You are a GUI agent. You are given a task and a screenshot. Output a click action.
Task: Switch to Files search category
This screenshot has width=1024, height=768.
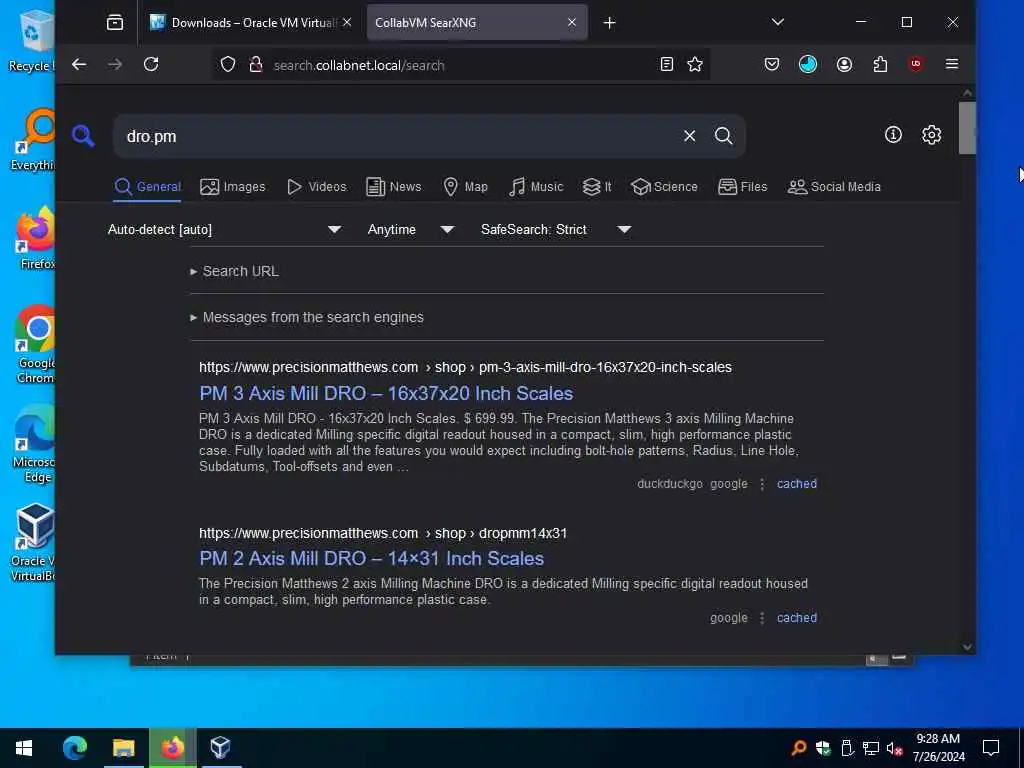coord(743,187)
